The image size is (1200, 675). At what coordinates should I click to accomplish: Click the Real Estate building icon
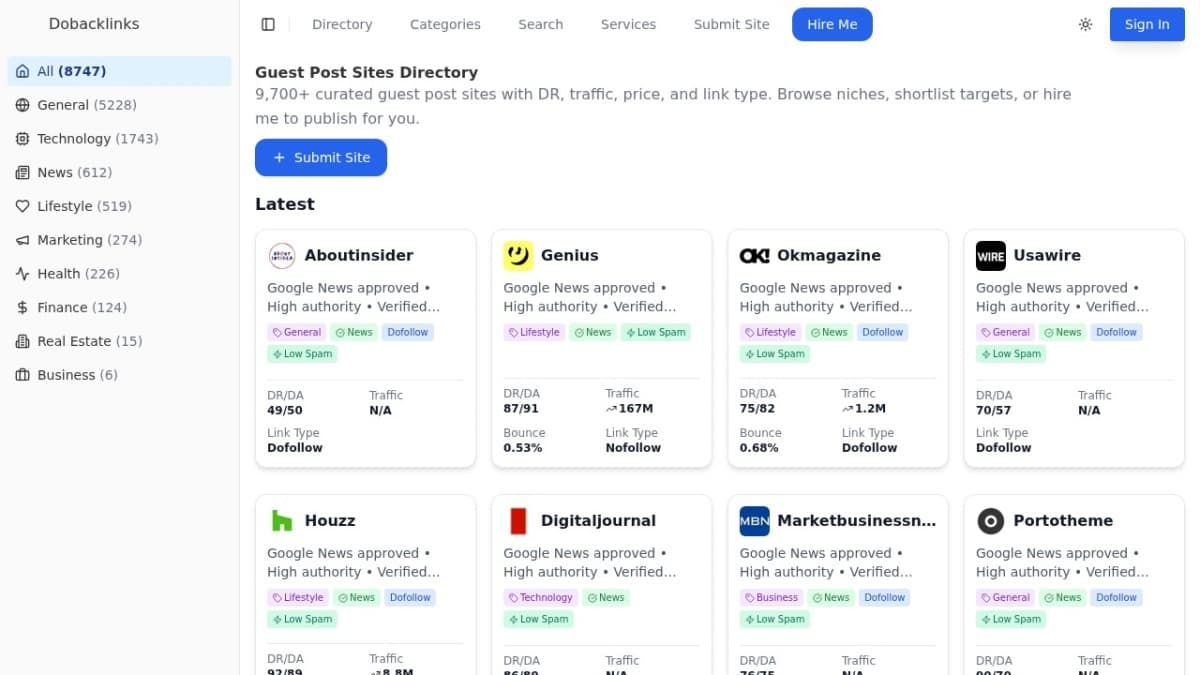22,341
